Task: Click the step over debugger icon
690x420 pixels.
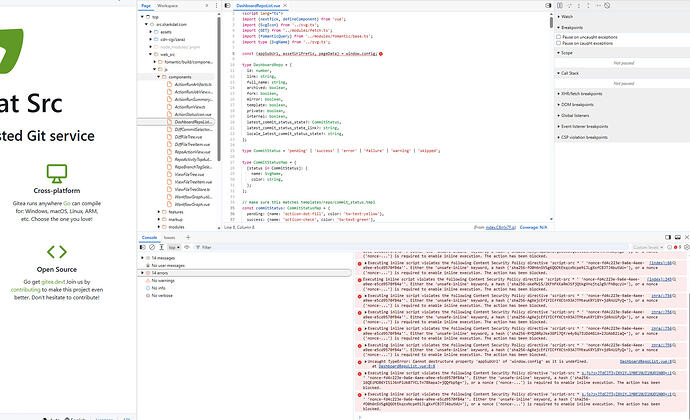Action: pos(569,6)
